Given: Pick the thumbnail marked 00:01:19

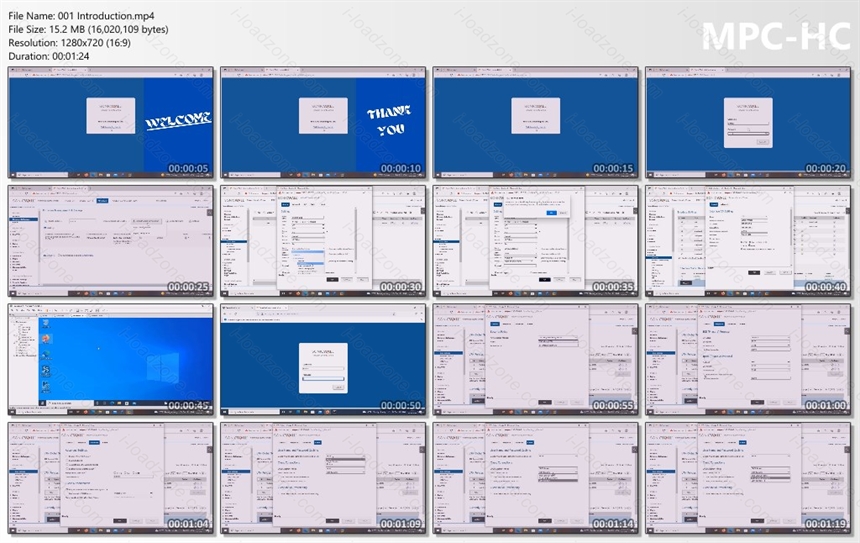Looking at the screenshot, I should click(749, 478).
